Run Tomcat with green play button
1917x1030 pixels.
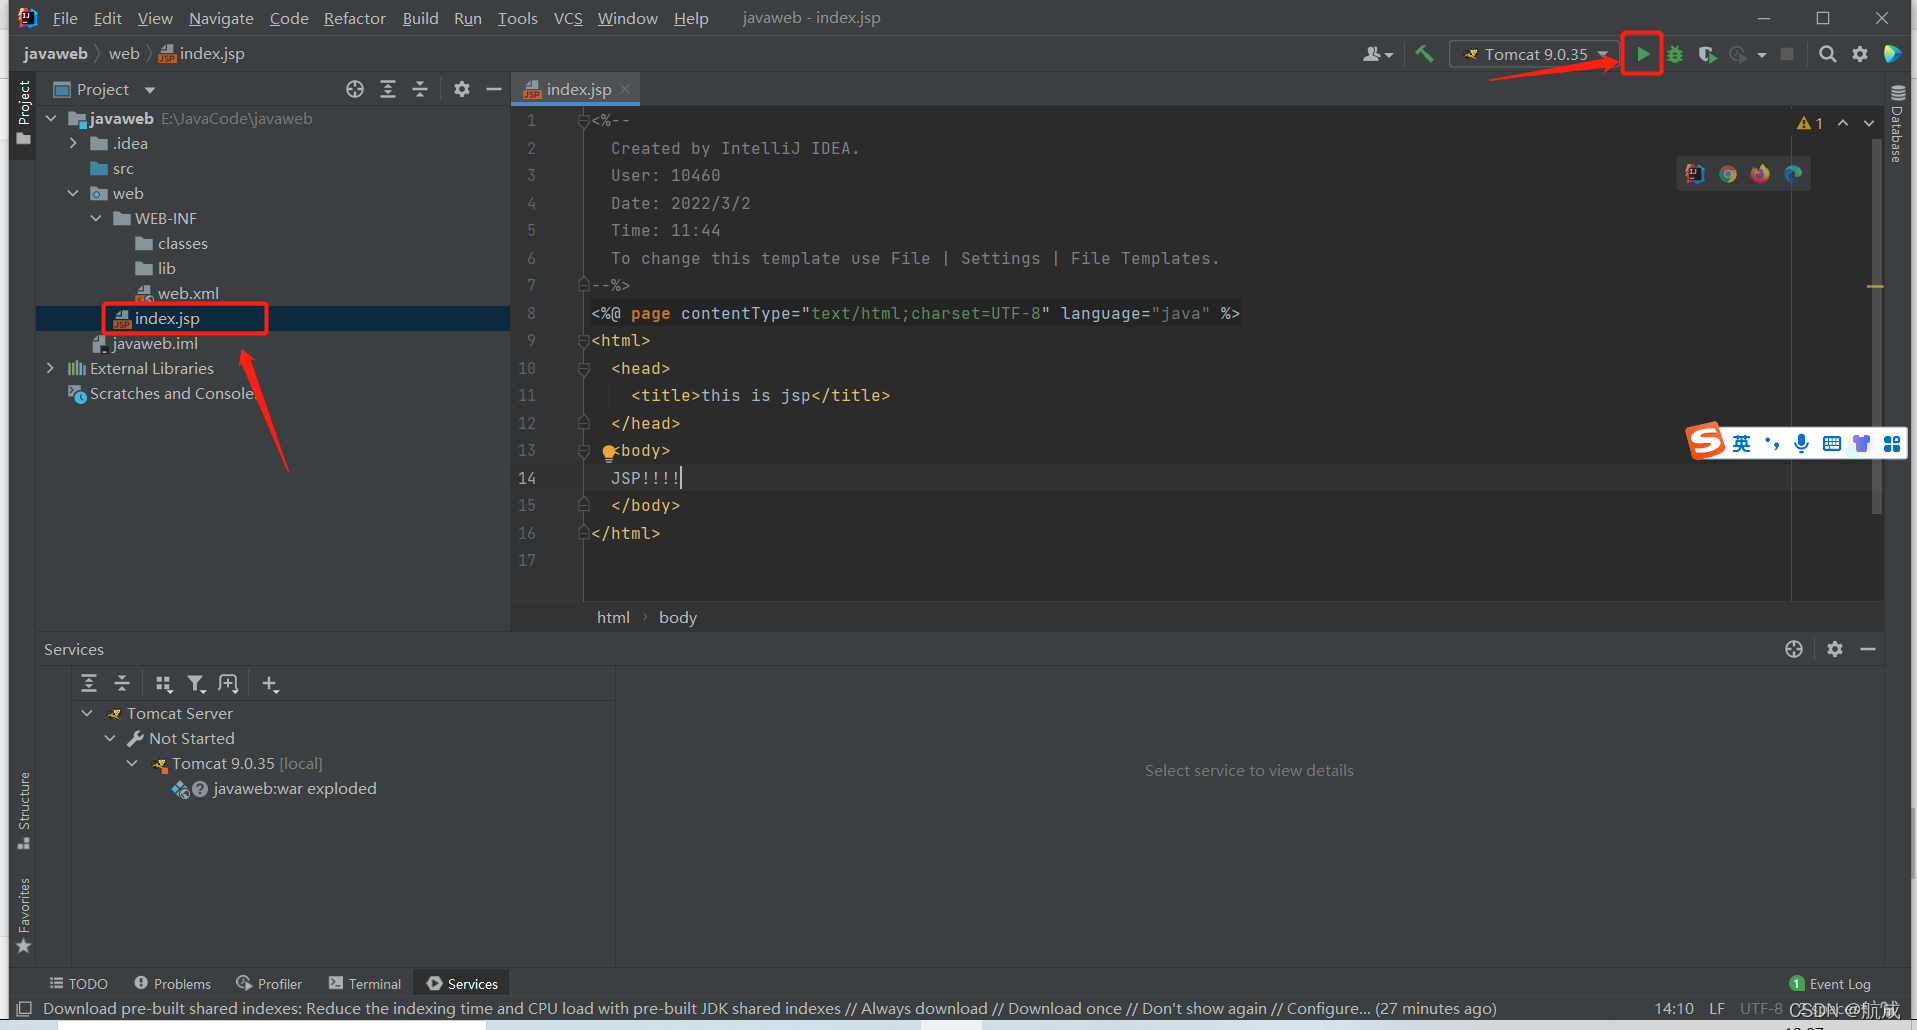(x=1642, y=54)
